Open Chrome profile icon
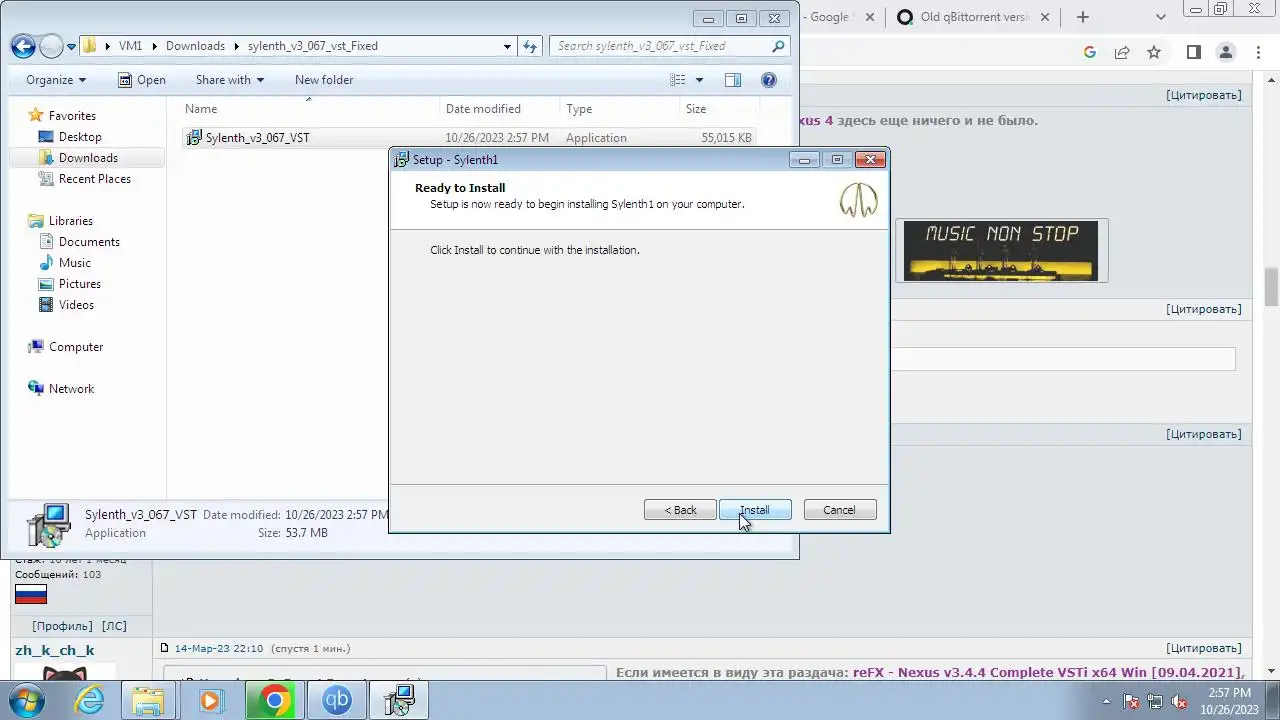 tap(1225, 52)
